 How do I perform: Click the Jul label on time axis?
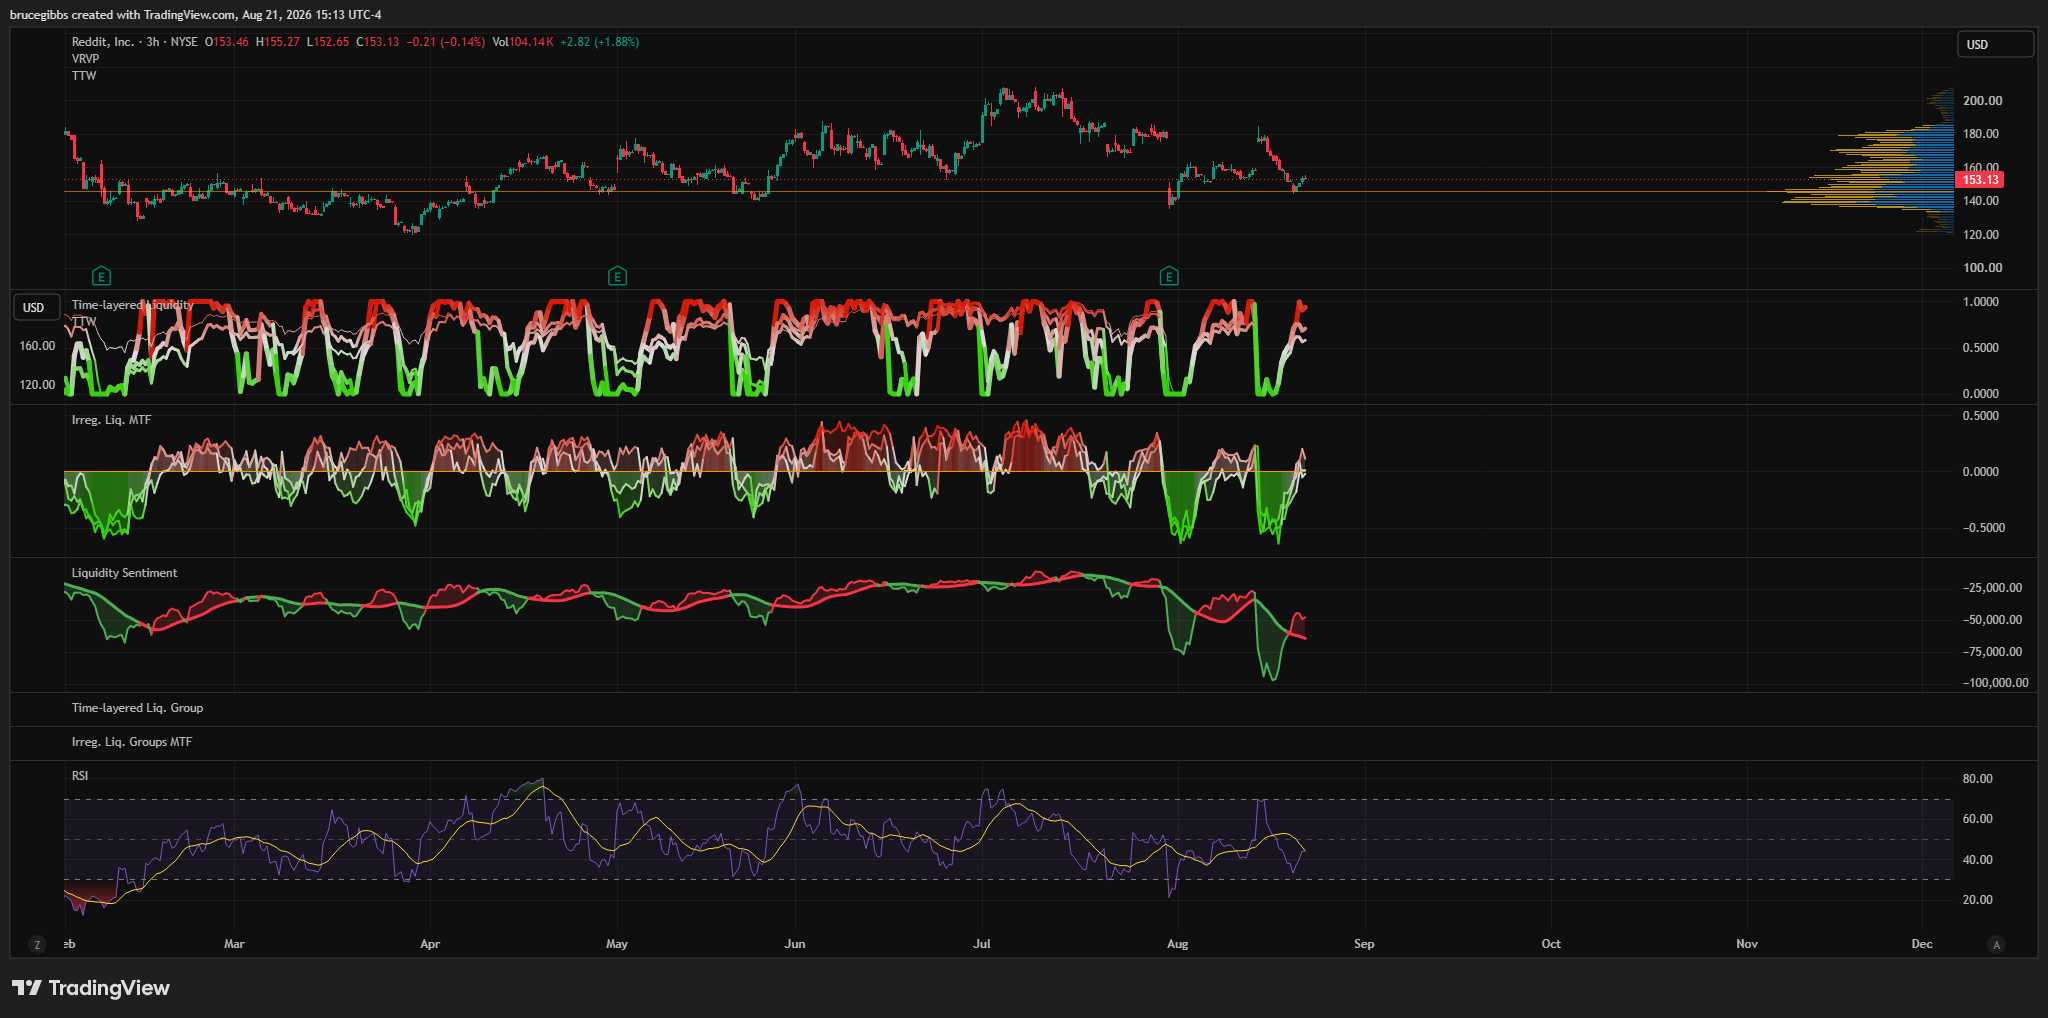(x=982, y=944)
